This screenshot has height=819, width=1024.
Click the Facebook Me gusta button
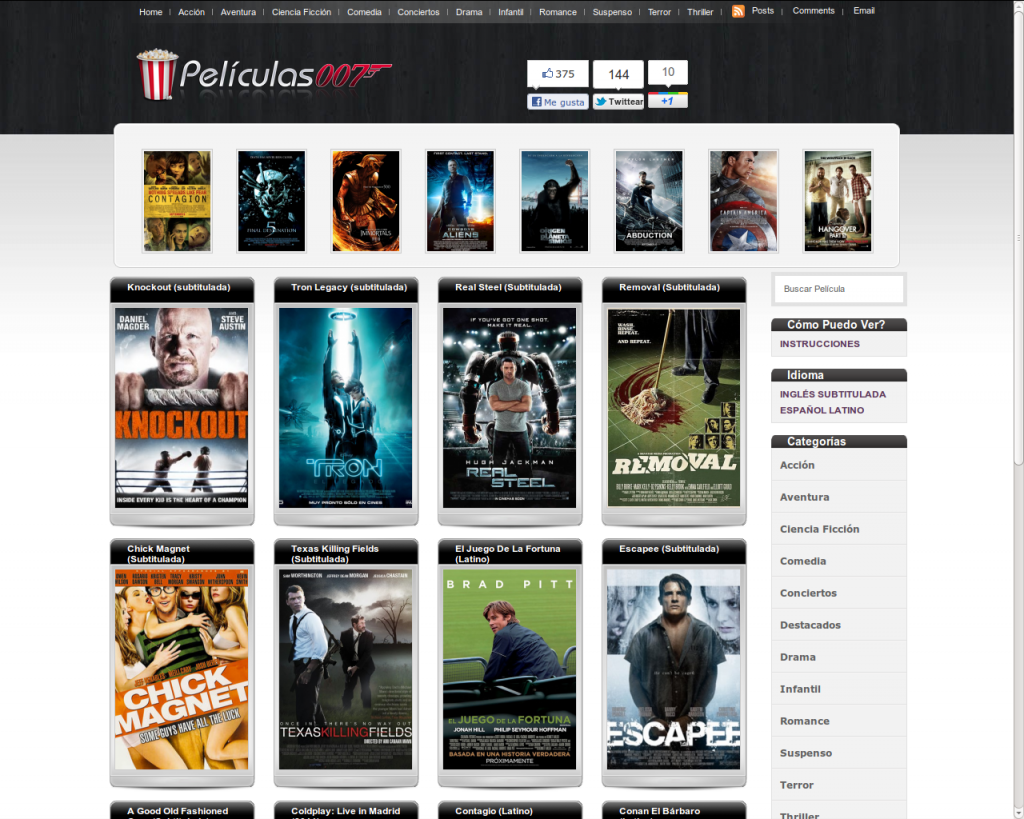(558, 102)
